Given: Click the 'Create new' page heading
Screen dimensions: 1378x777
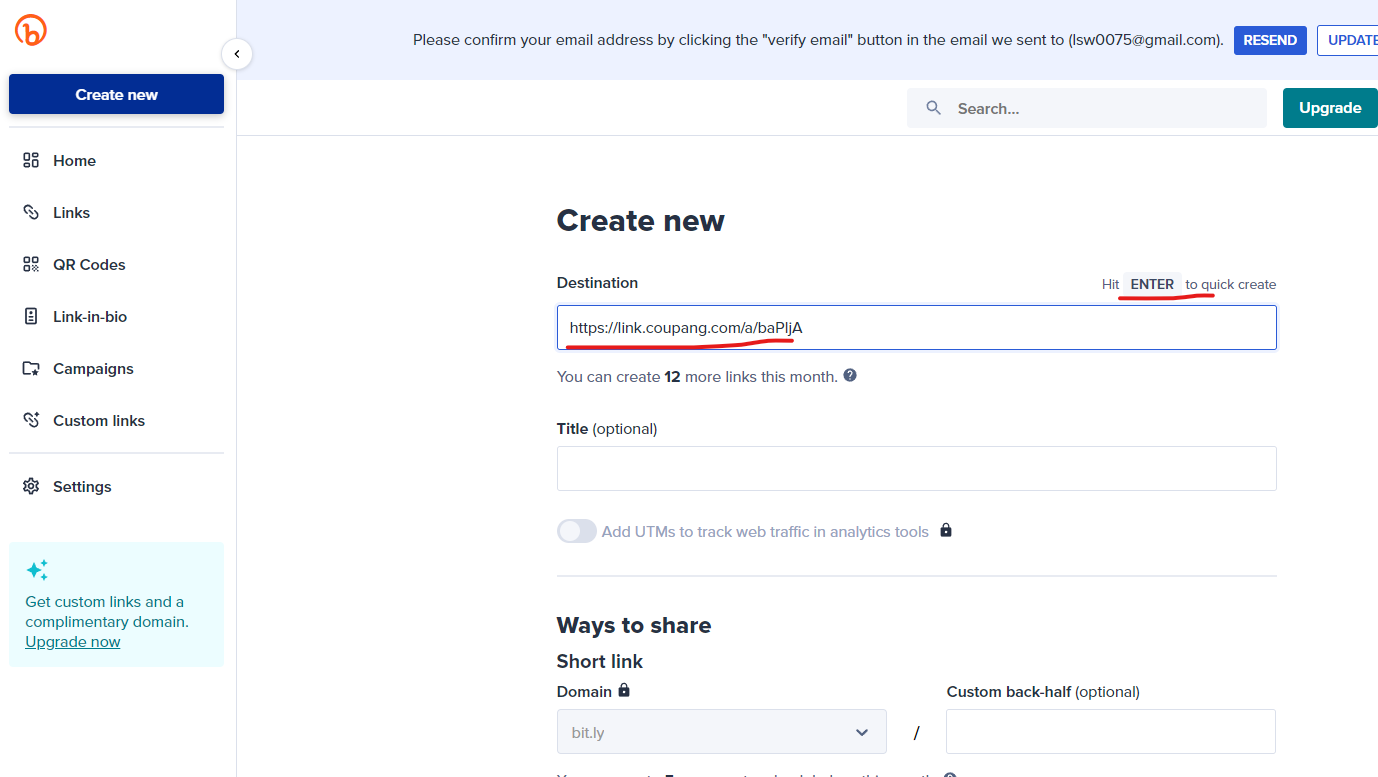Looking at the screenshot, I should (641, 220).
